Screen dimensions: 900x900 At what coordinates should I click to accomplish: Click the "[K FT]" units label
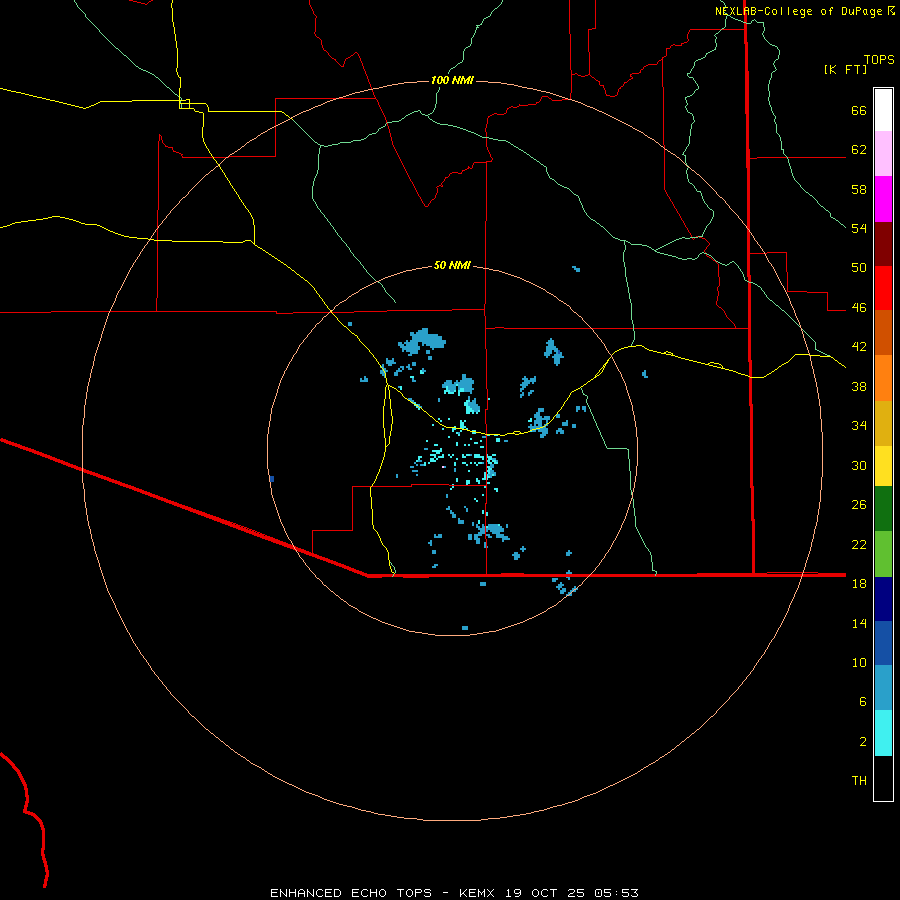click(x=845, y=70)
